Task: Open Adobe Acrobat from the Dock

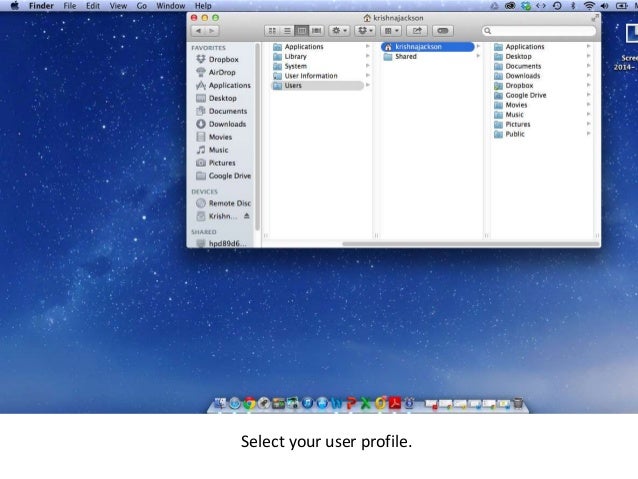Action: pos(395,403)
